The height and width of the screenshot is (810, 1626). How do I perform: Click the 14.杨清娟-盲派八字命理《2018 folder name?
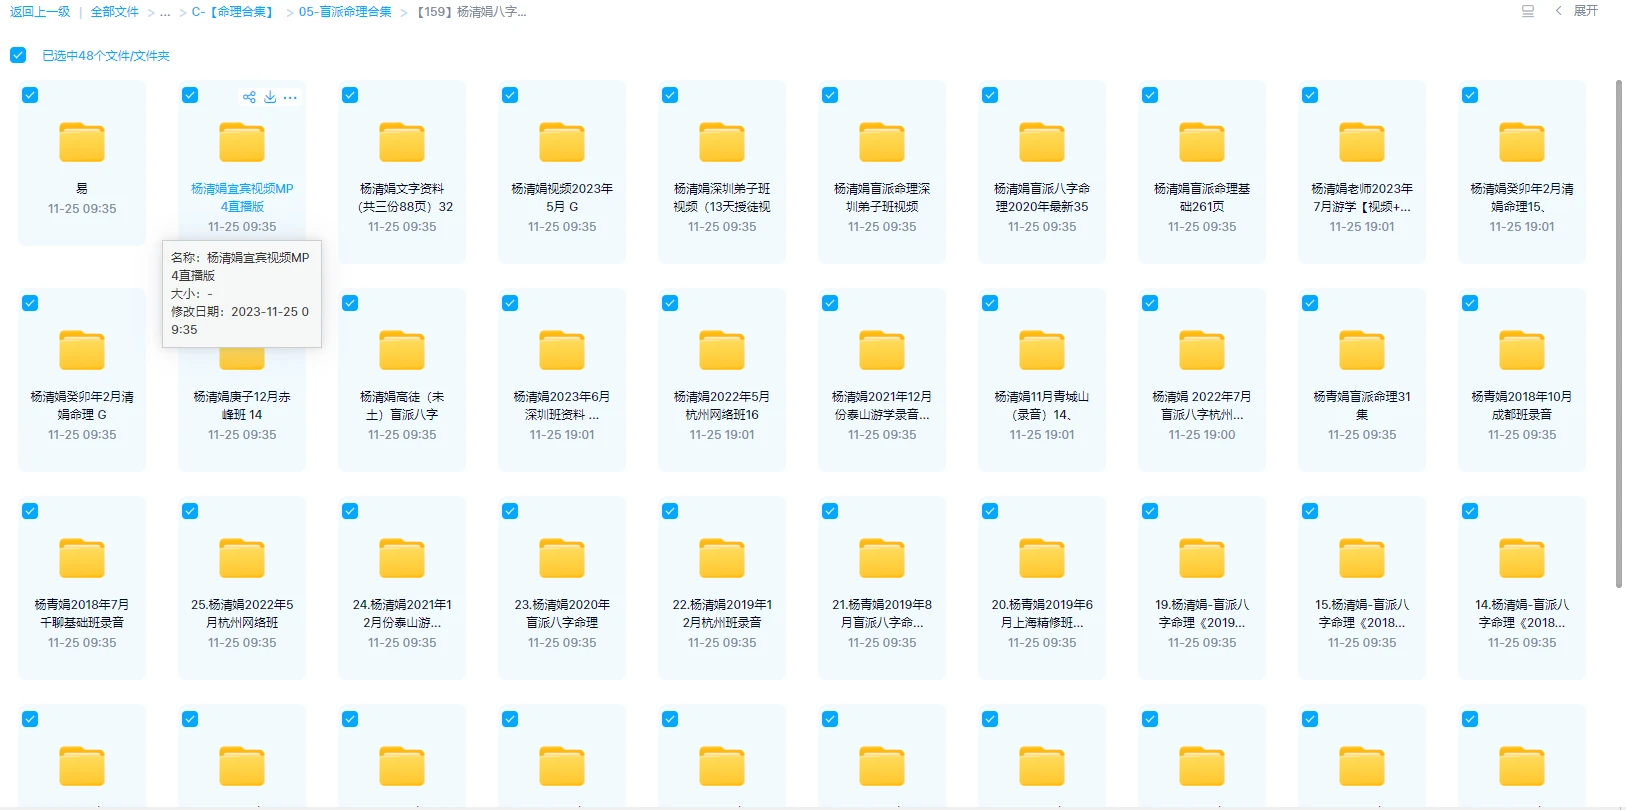pyautogui.click(x=1522, y=613)
